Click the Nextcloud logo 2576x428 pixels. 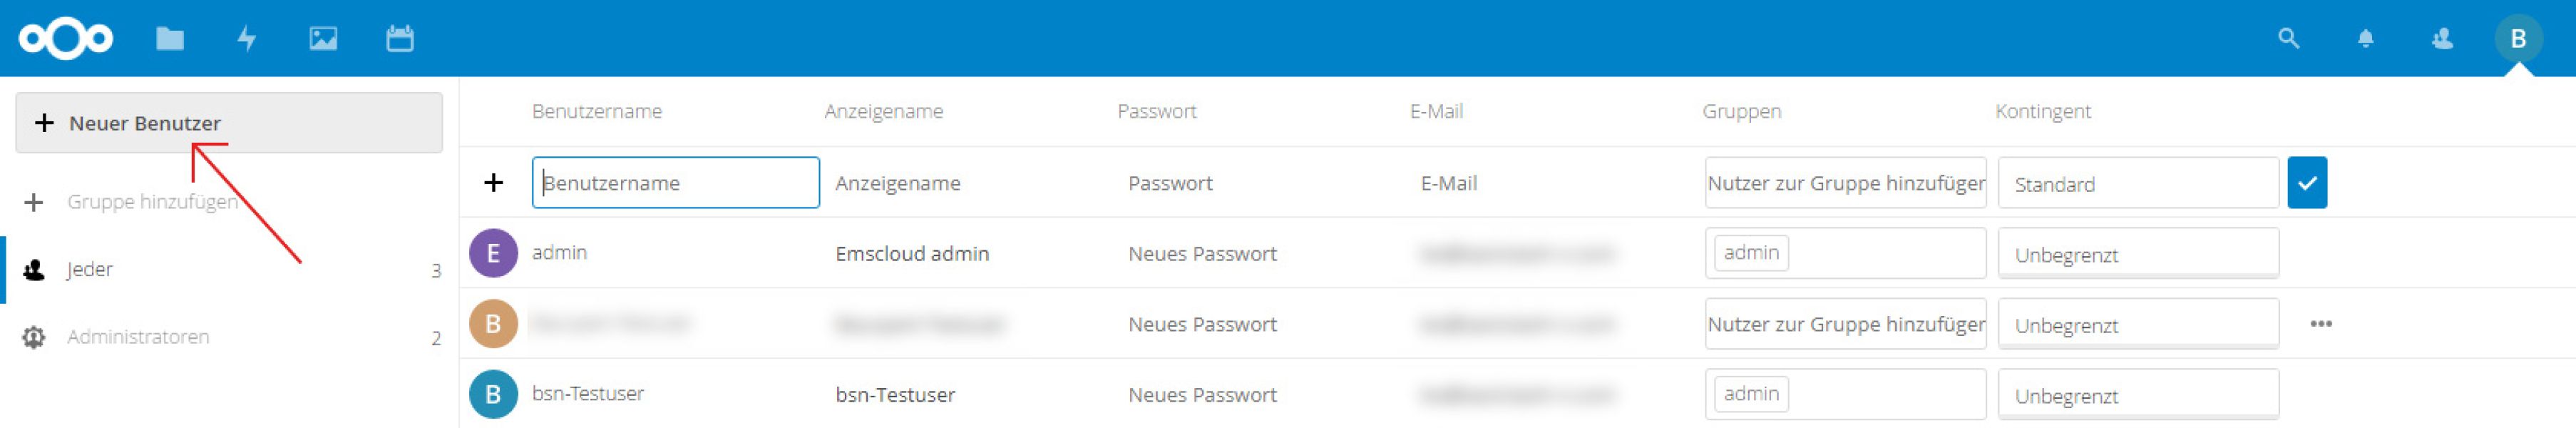pyautogui.click(x=66, y=39)
